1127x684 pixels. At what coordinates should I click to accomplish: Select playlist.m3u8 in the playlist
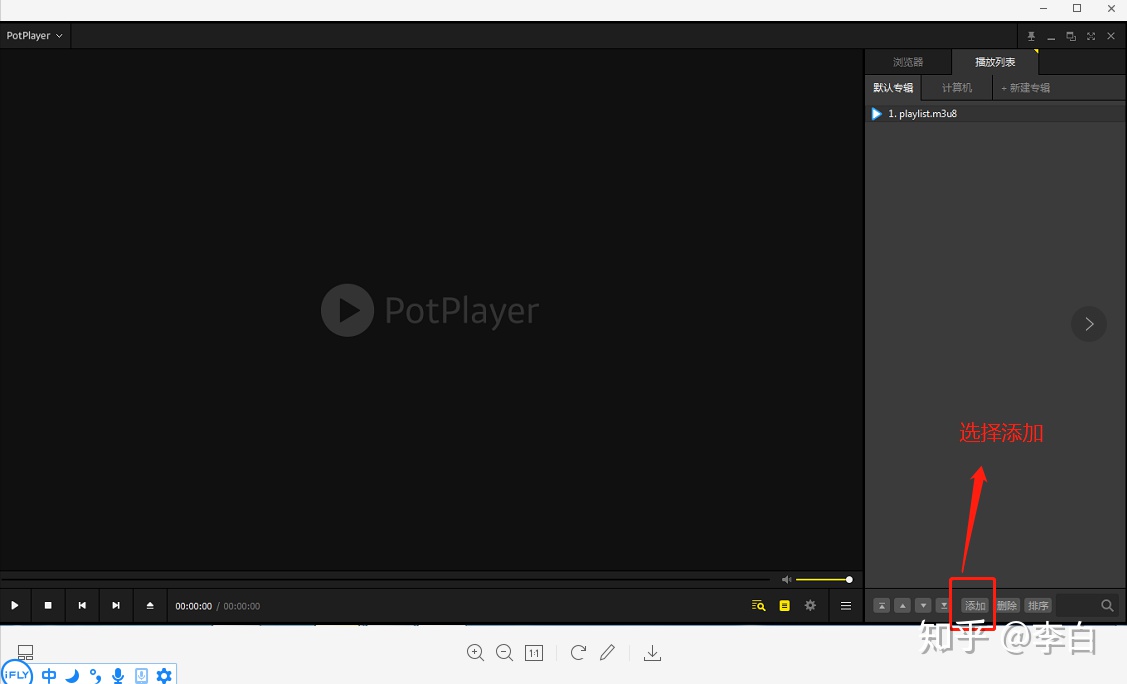[995, 114]
